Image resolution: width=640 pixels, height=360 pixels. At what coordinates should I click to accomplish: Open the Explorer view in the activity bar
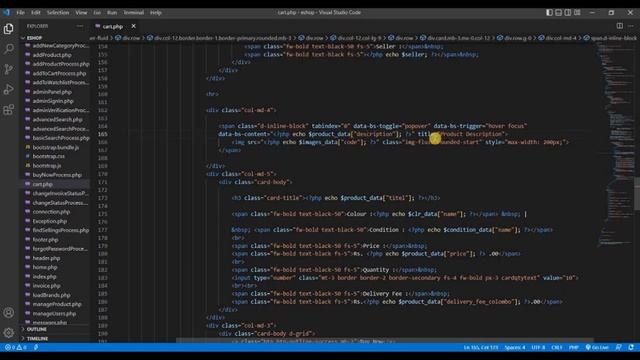click(x=9, y=29)
